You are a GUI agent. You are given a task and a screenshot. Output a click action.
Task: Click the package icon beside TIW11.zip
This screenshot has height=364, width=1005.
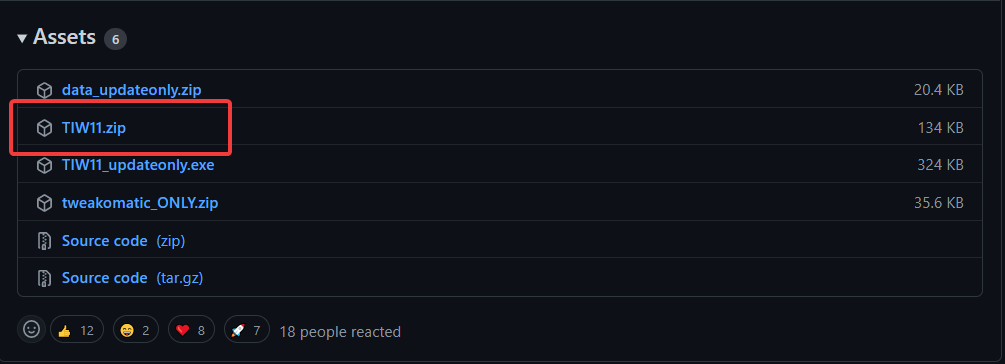coord(44,128)
